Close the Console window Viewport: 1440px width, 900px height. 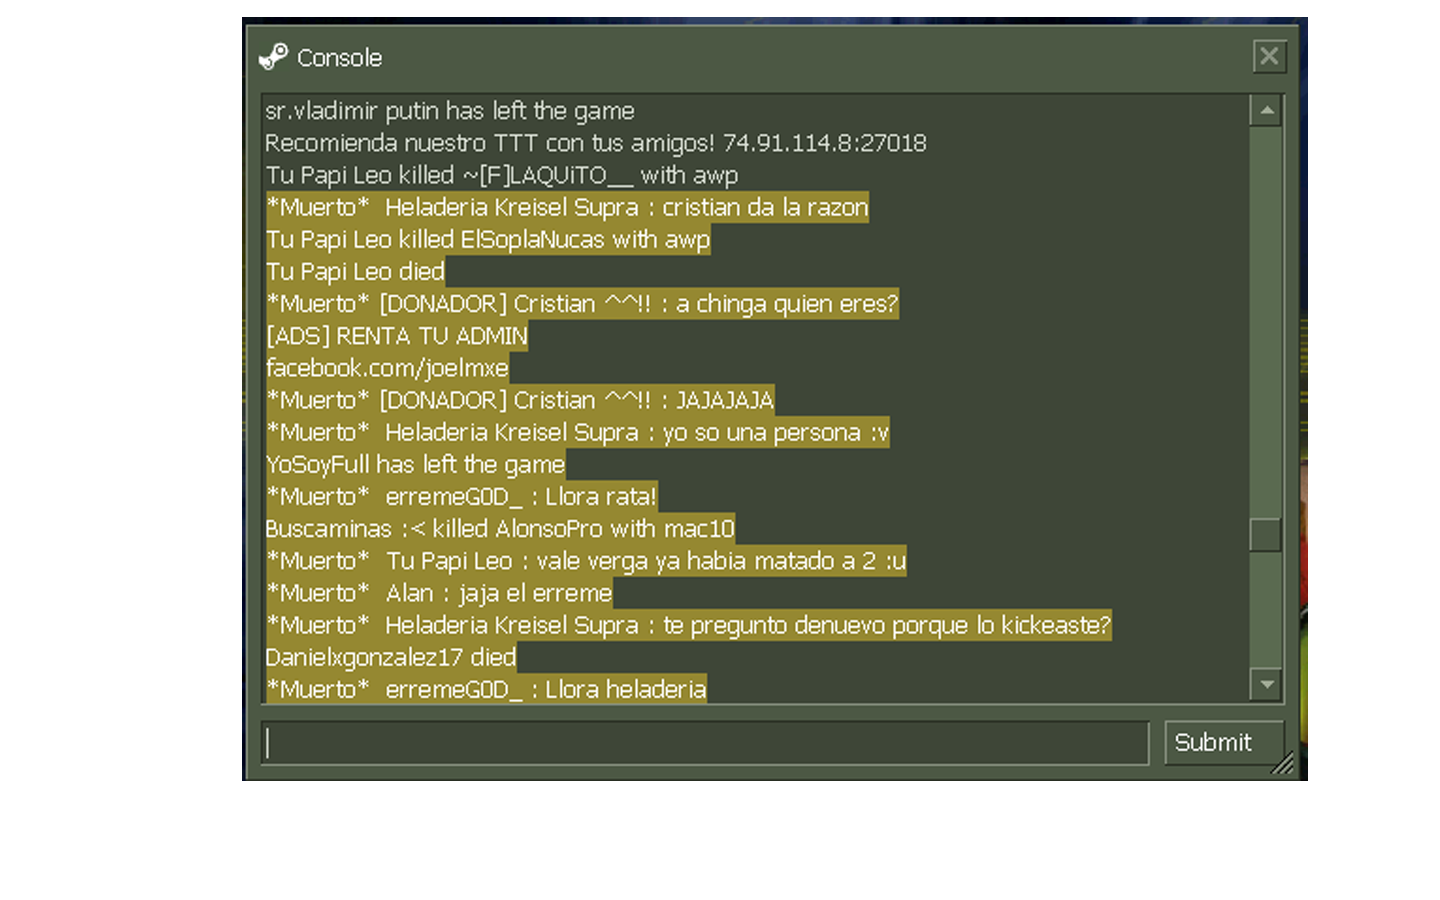pos(1269,56)
